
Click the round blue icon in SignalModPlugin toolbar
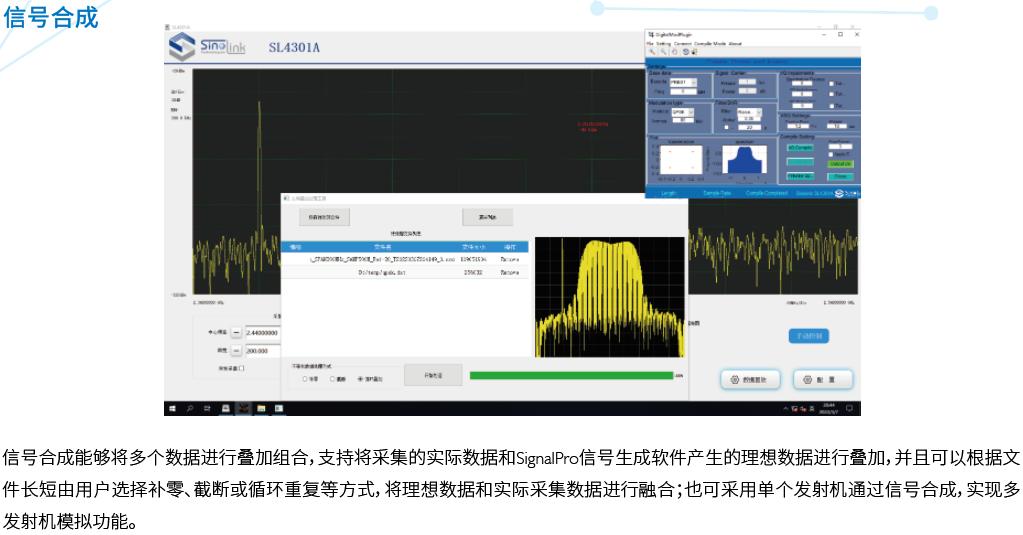point(686,52)
